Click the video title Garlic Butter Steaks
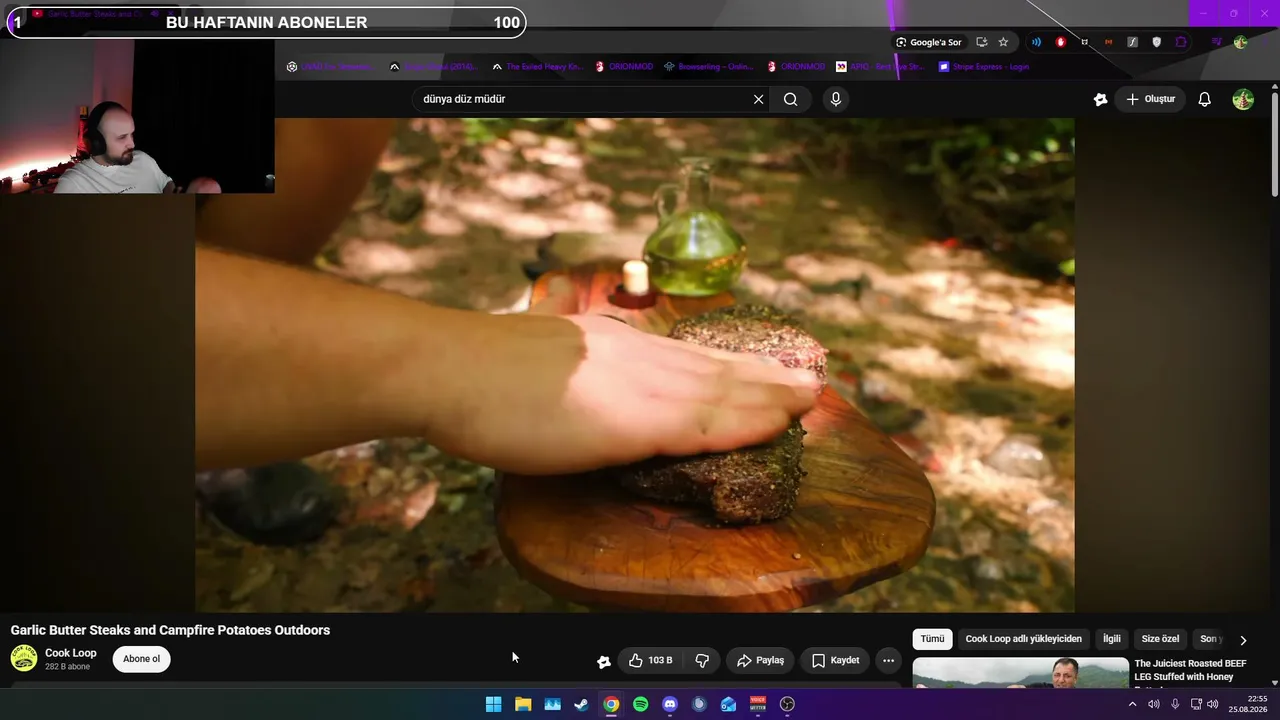Image resolution: width=1280 pixels, height=720 pixels. pyautogui.click(x=170, y=630)
